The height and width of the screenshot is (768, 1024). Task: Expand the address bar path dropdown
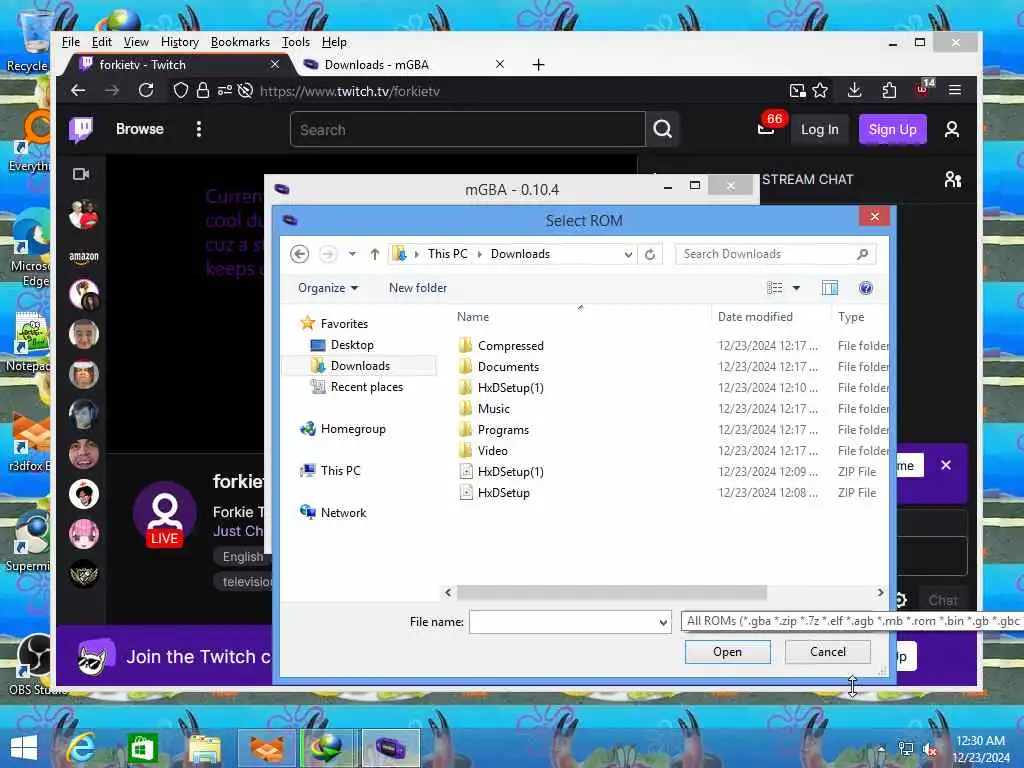tap(628, 254)
